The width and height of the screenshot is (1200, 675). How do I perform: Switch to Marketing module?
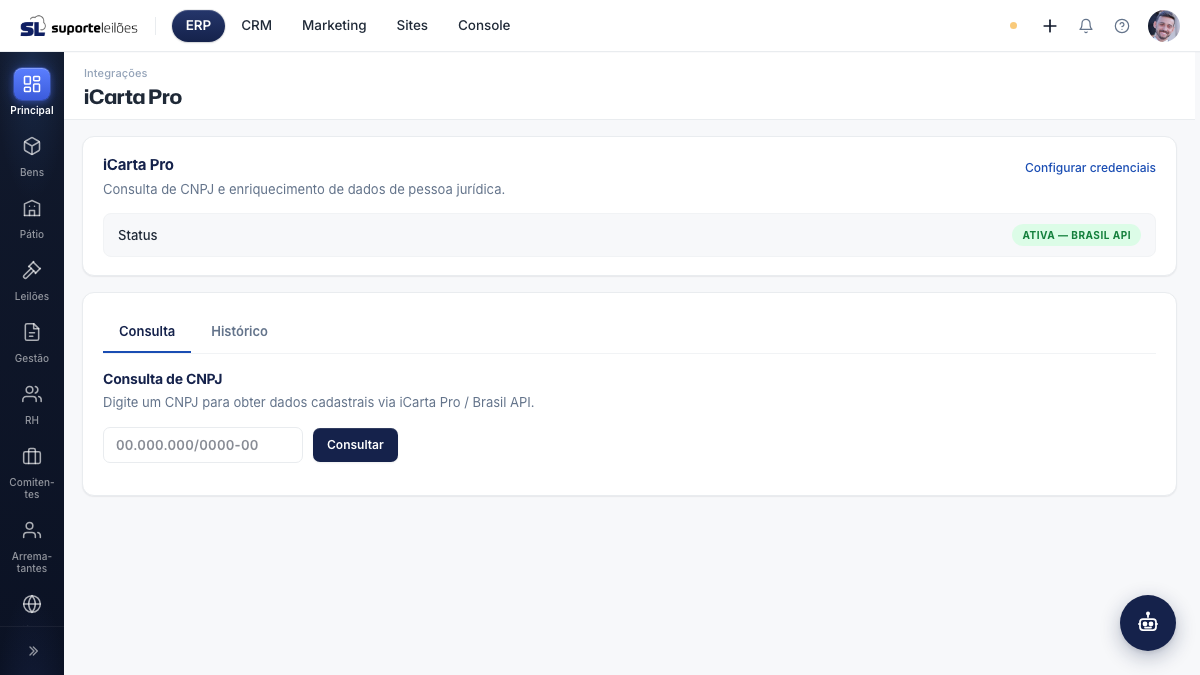pos(334,26)
